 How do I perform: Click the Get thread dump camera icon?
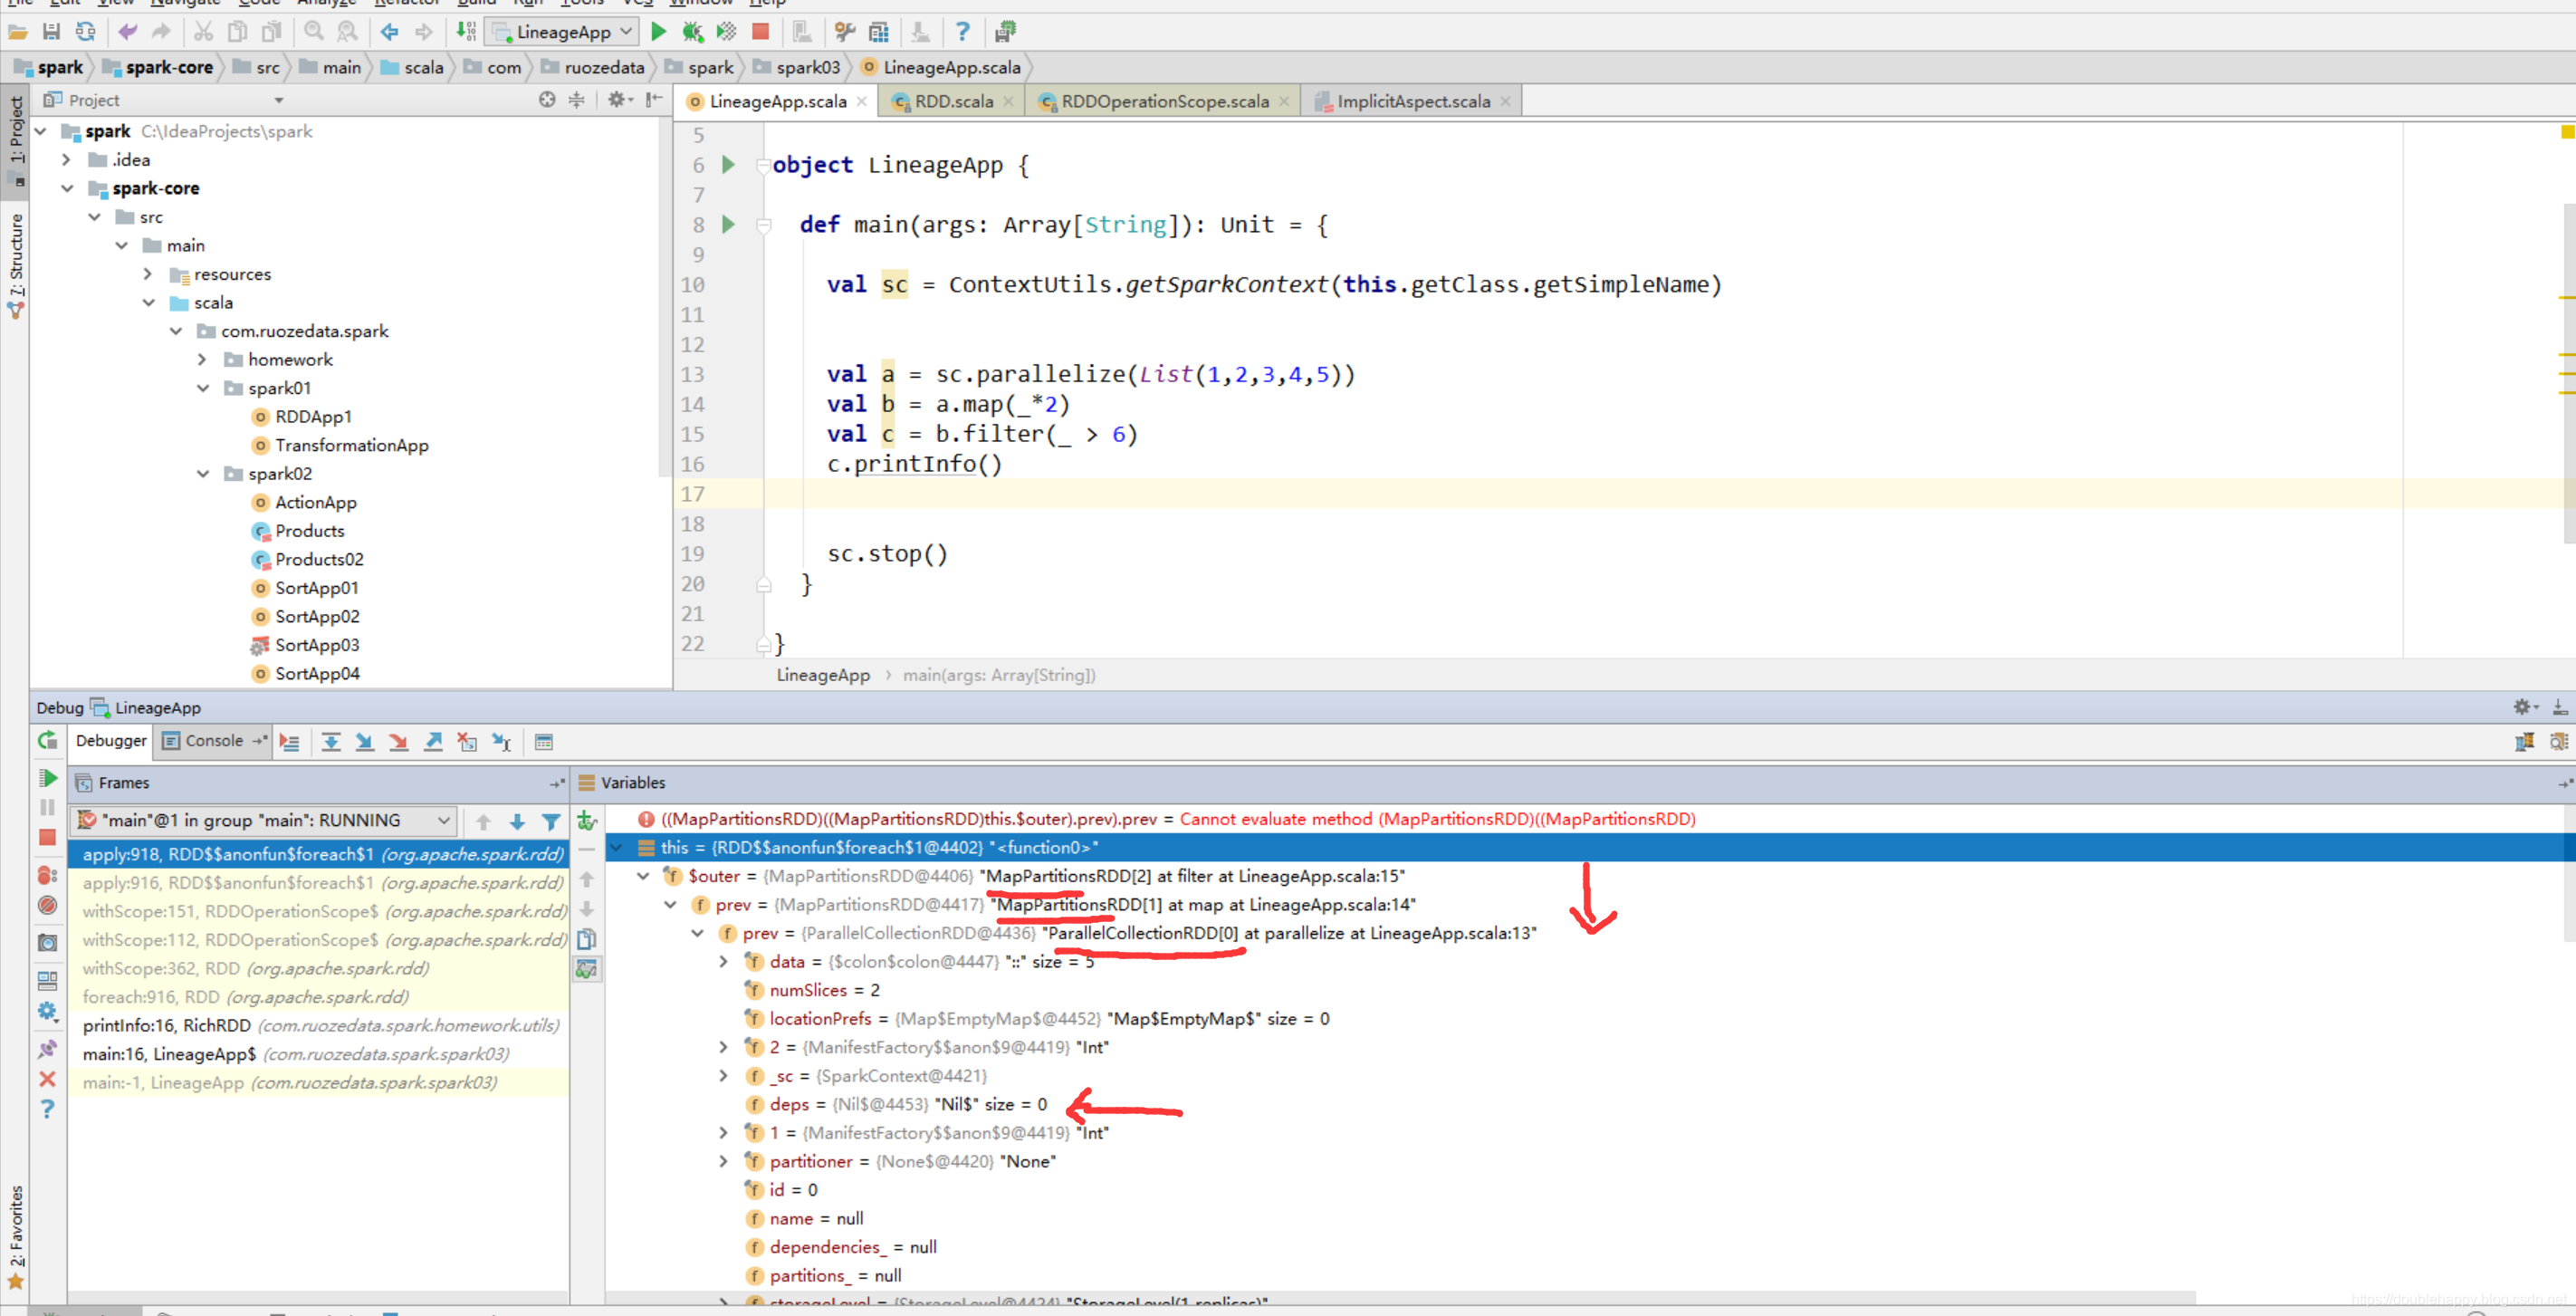point(47,942)
